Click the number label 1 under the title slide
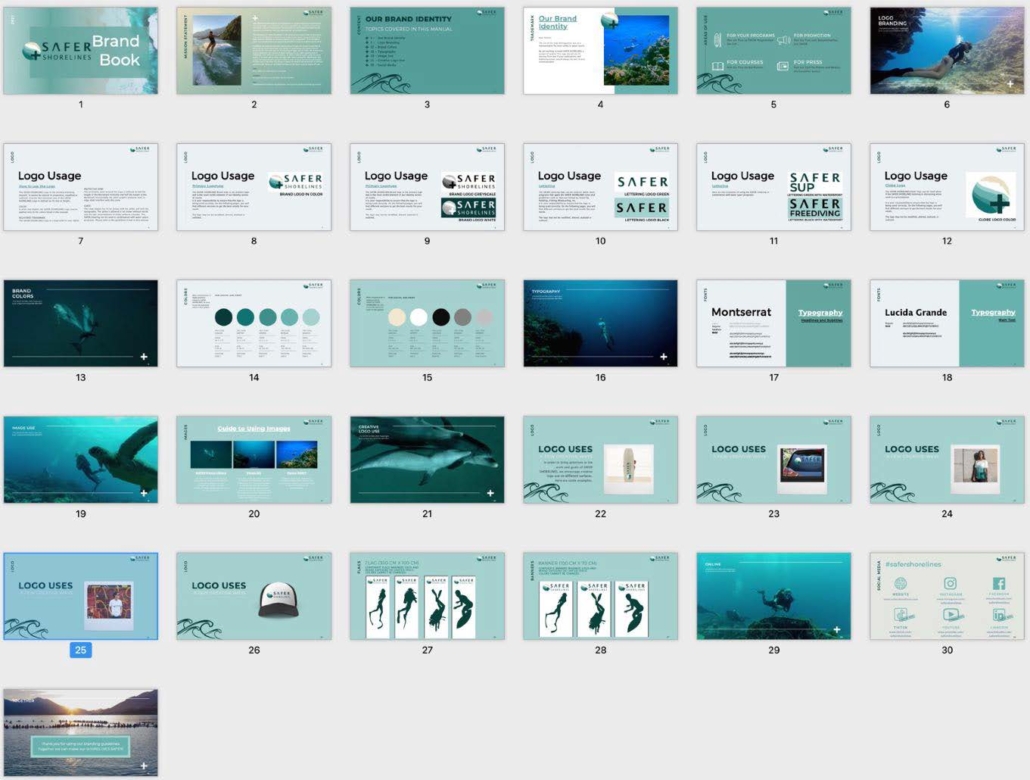Image resolution: width=1030 pixels, height=780 pixels. (81, 104)
